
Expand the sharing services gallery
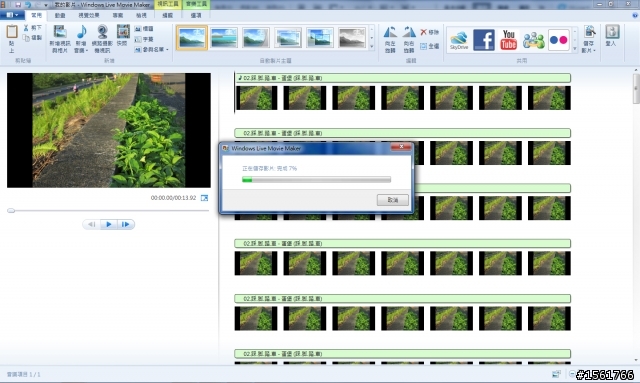click(575, 49)
